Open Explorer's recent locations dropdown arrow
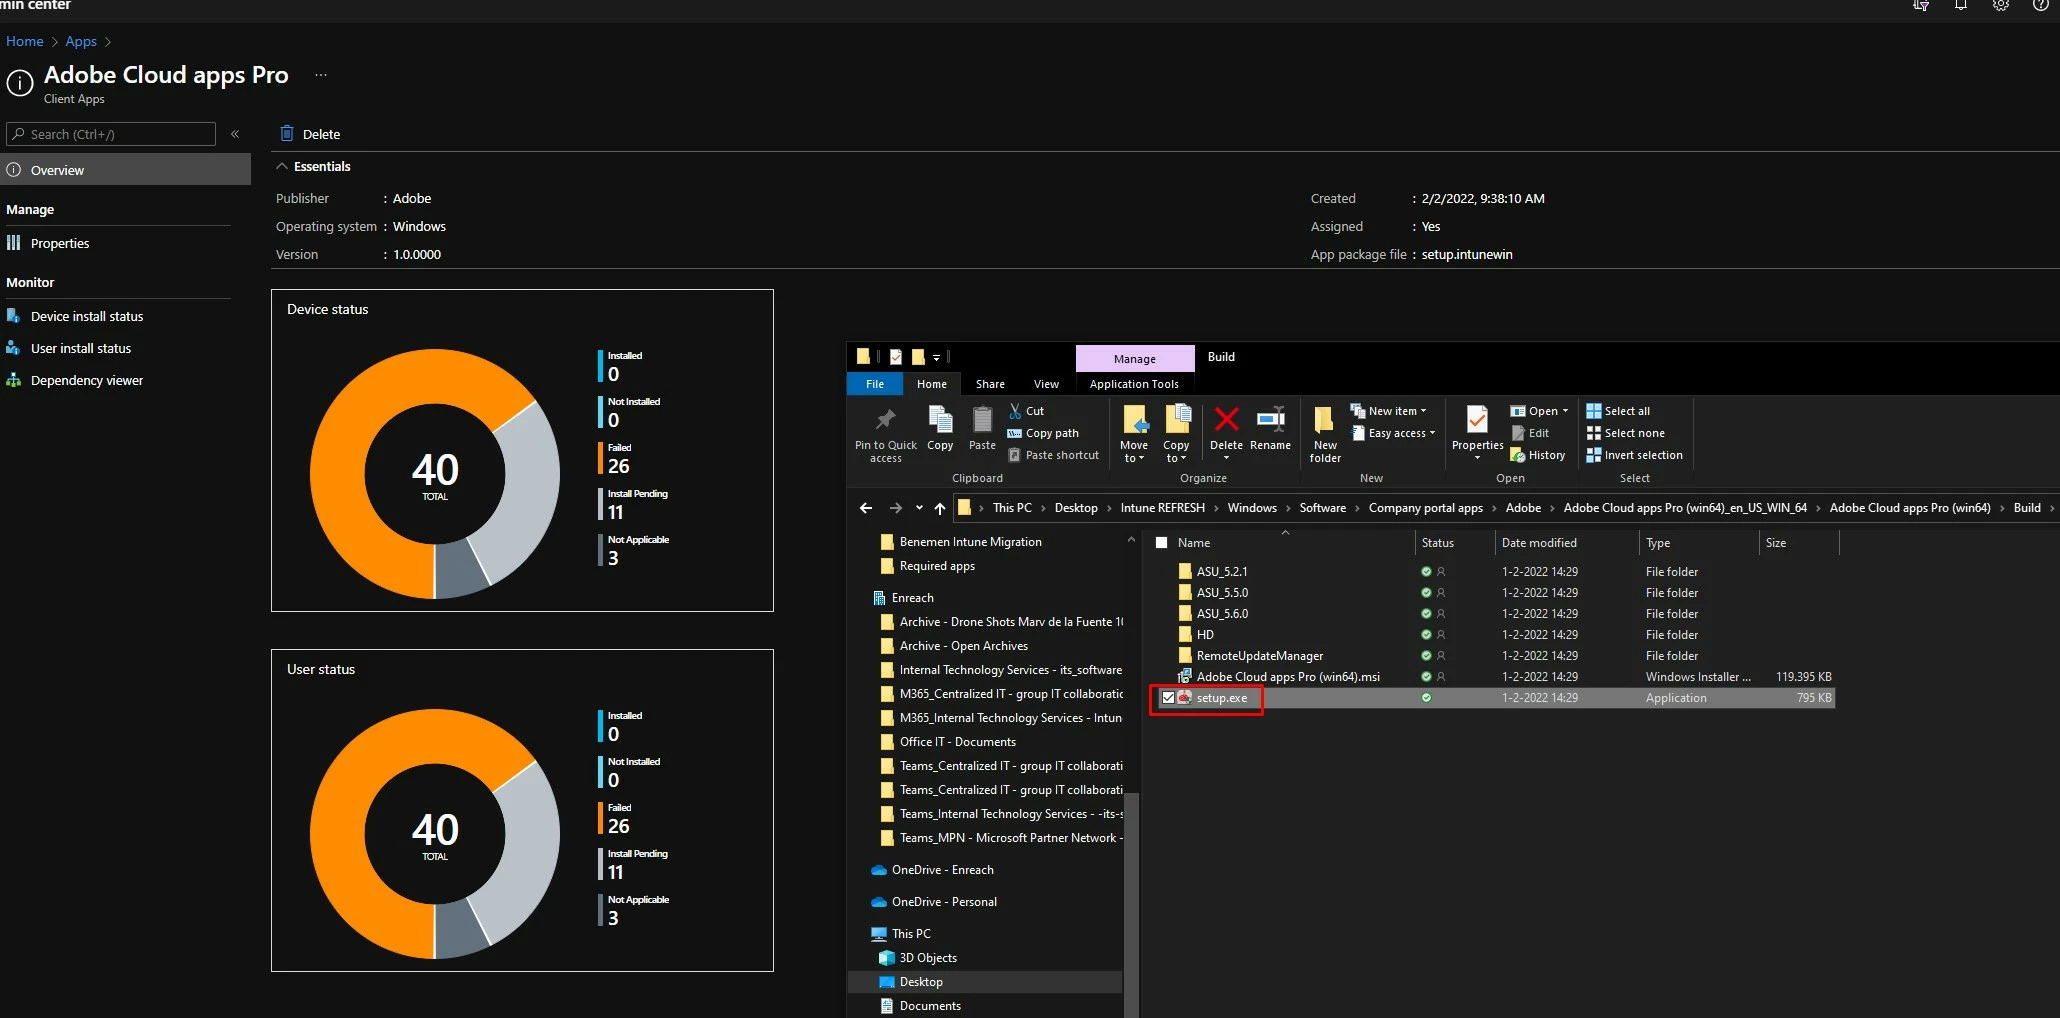The image size is (2060, 1018). click(x=919, y=508)
